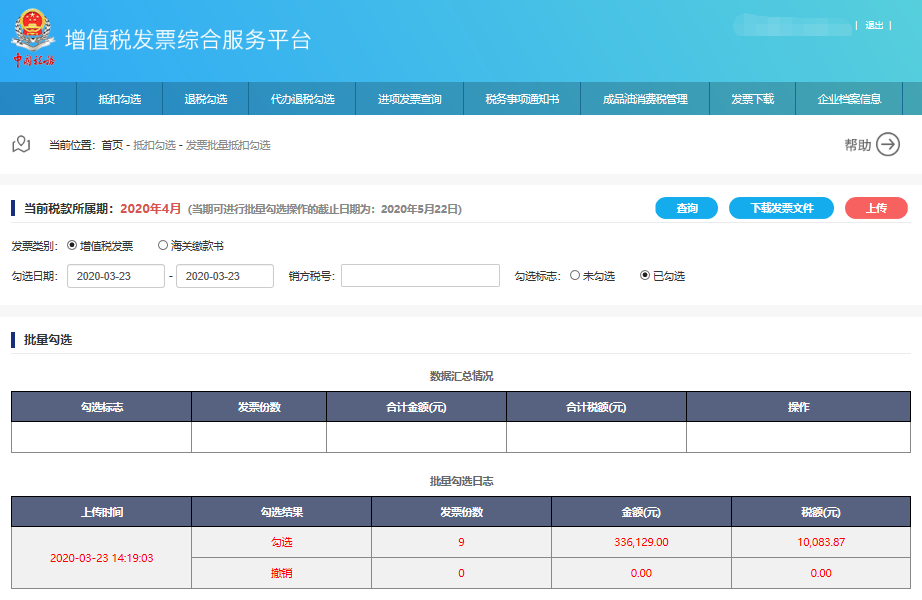Click the red 撤销 result cell

[x=282, y=573]
